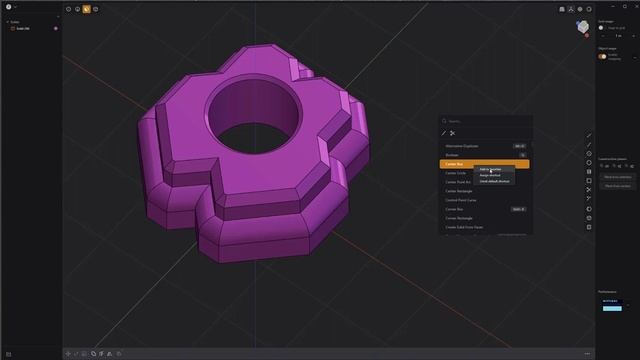The width and height of the screenshot is (640, 360).
Task: Select solid selection mode icon
Action: tap(96, 9)
